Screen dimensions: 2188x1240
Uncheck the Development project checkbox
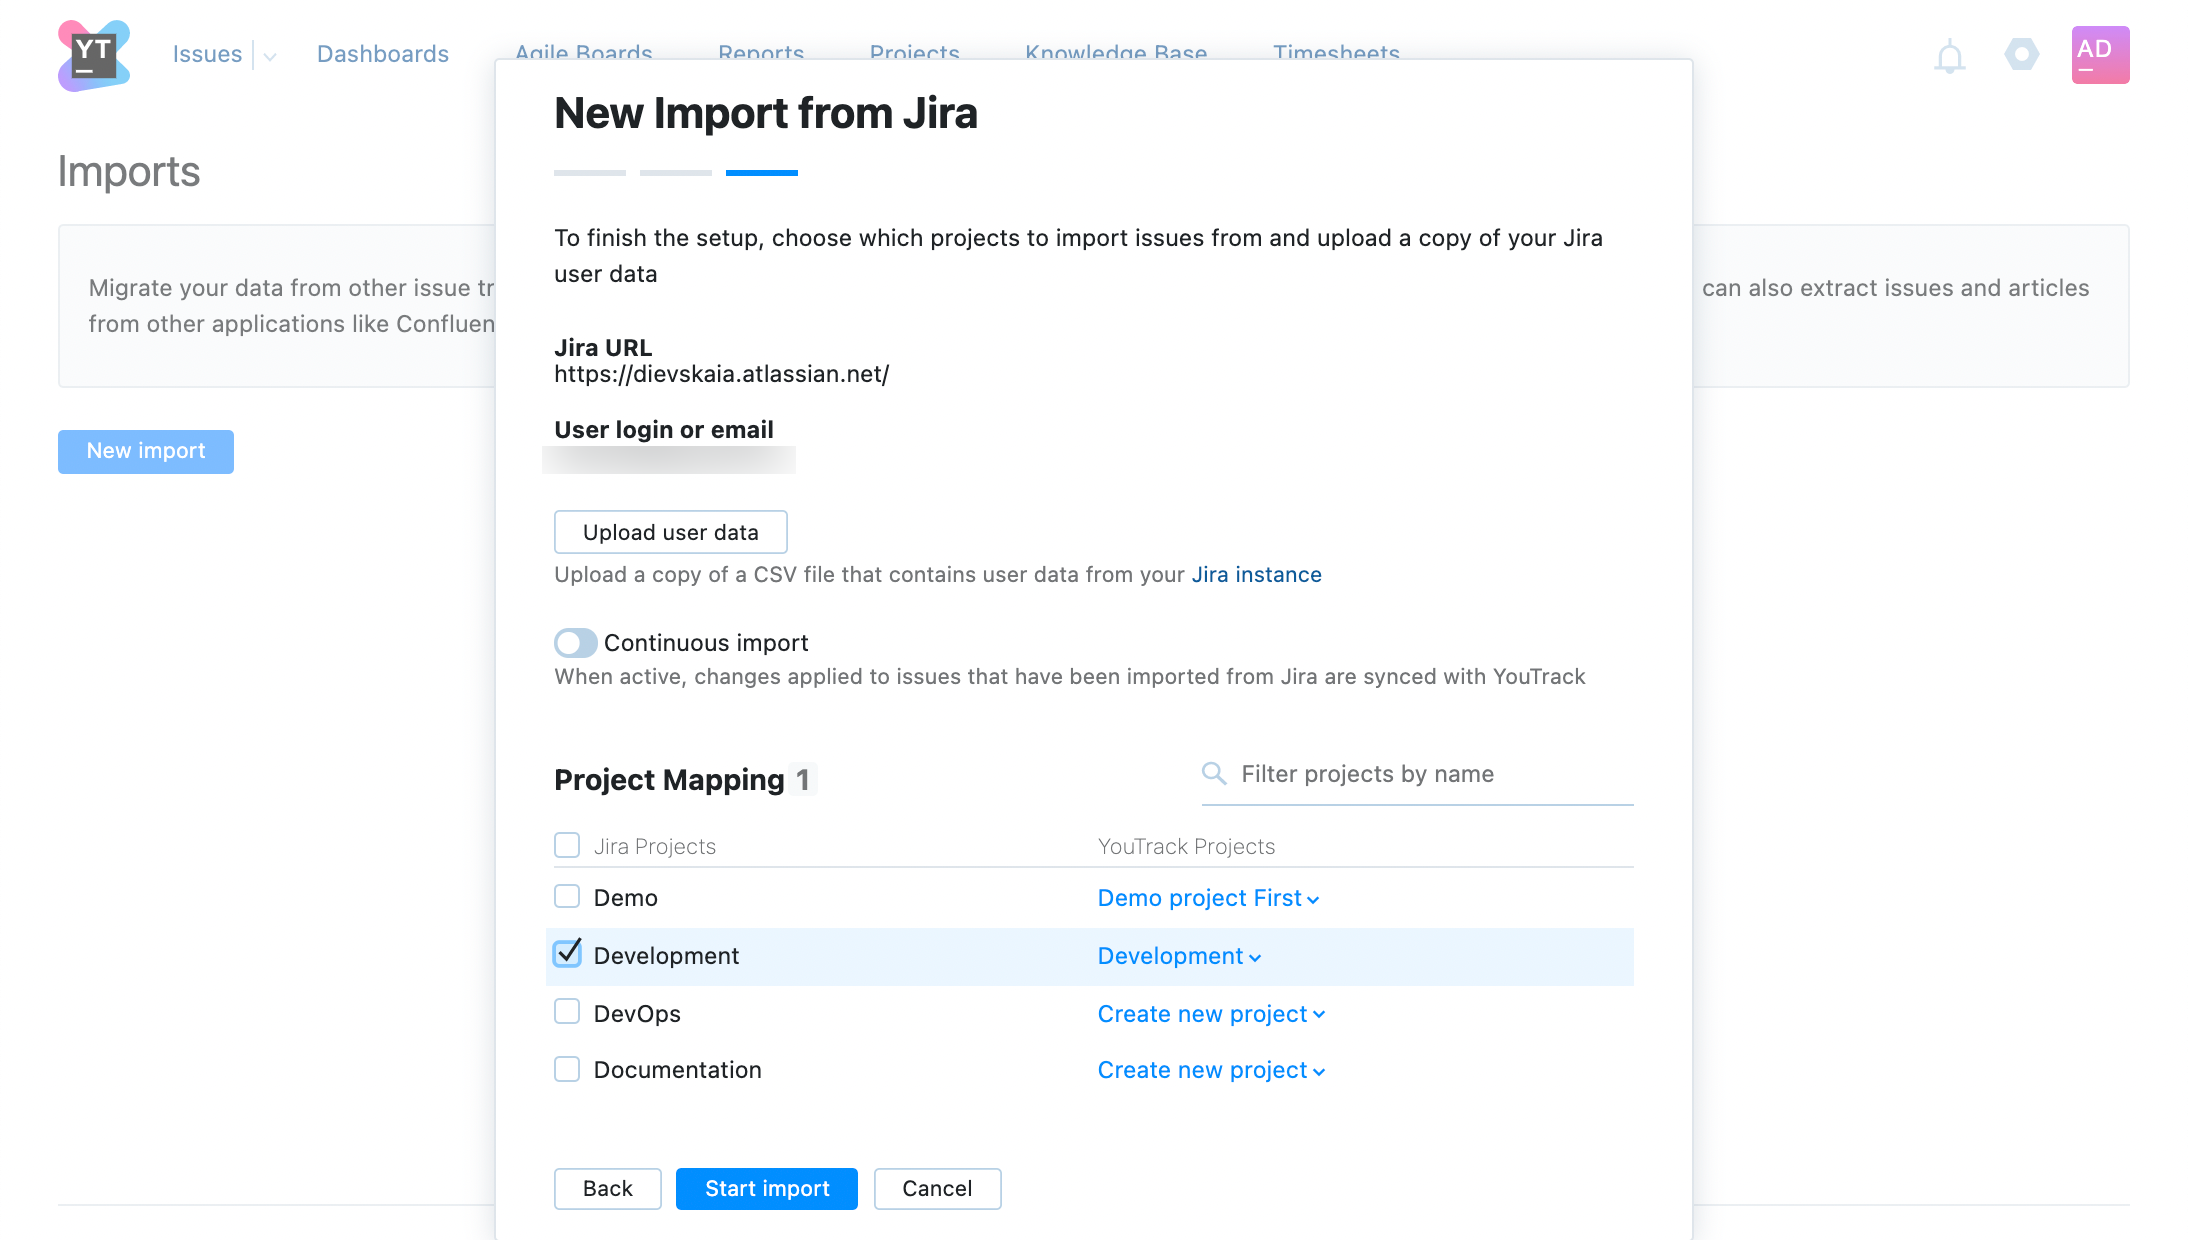tap(567, 954)
